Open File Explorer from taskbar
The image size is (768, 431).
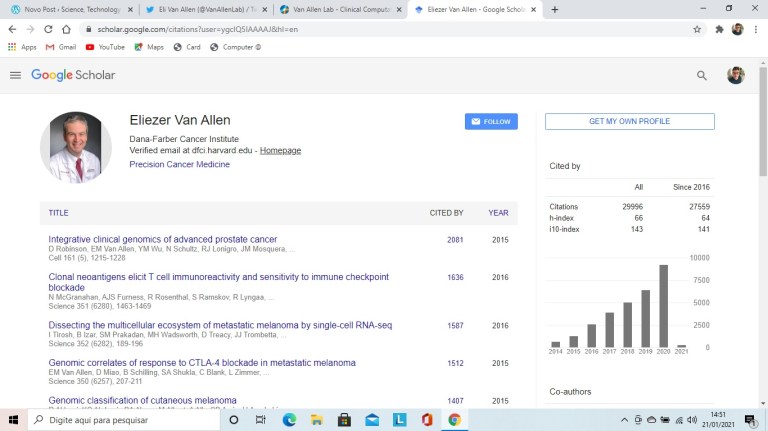click(x=316, y=420)
